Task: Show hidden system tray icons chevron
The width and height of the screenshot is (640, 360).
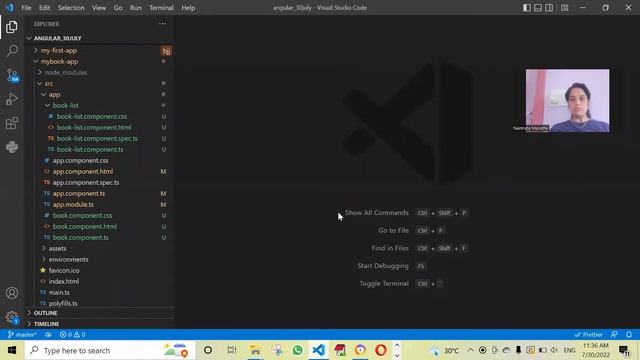Action: (x=470, y=350)
